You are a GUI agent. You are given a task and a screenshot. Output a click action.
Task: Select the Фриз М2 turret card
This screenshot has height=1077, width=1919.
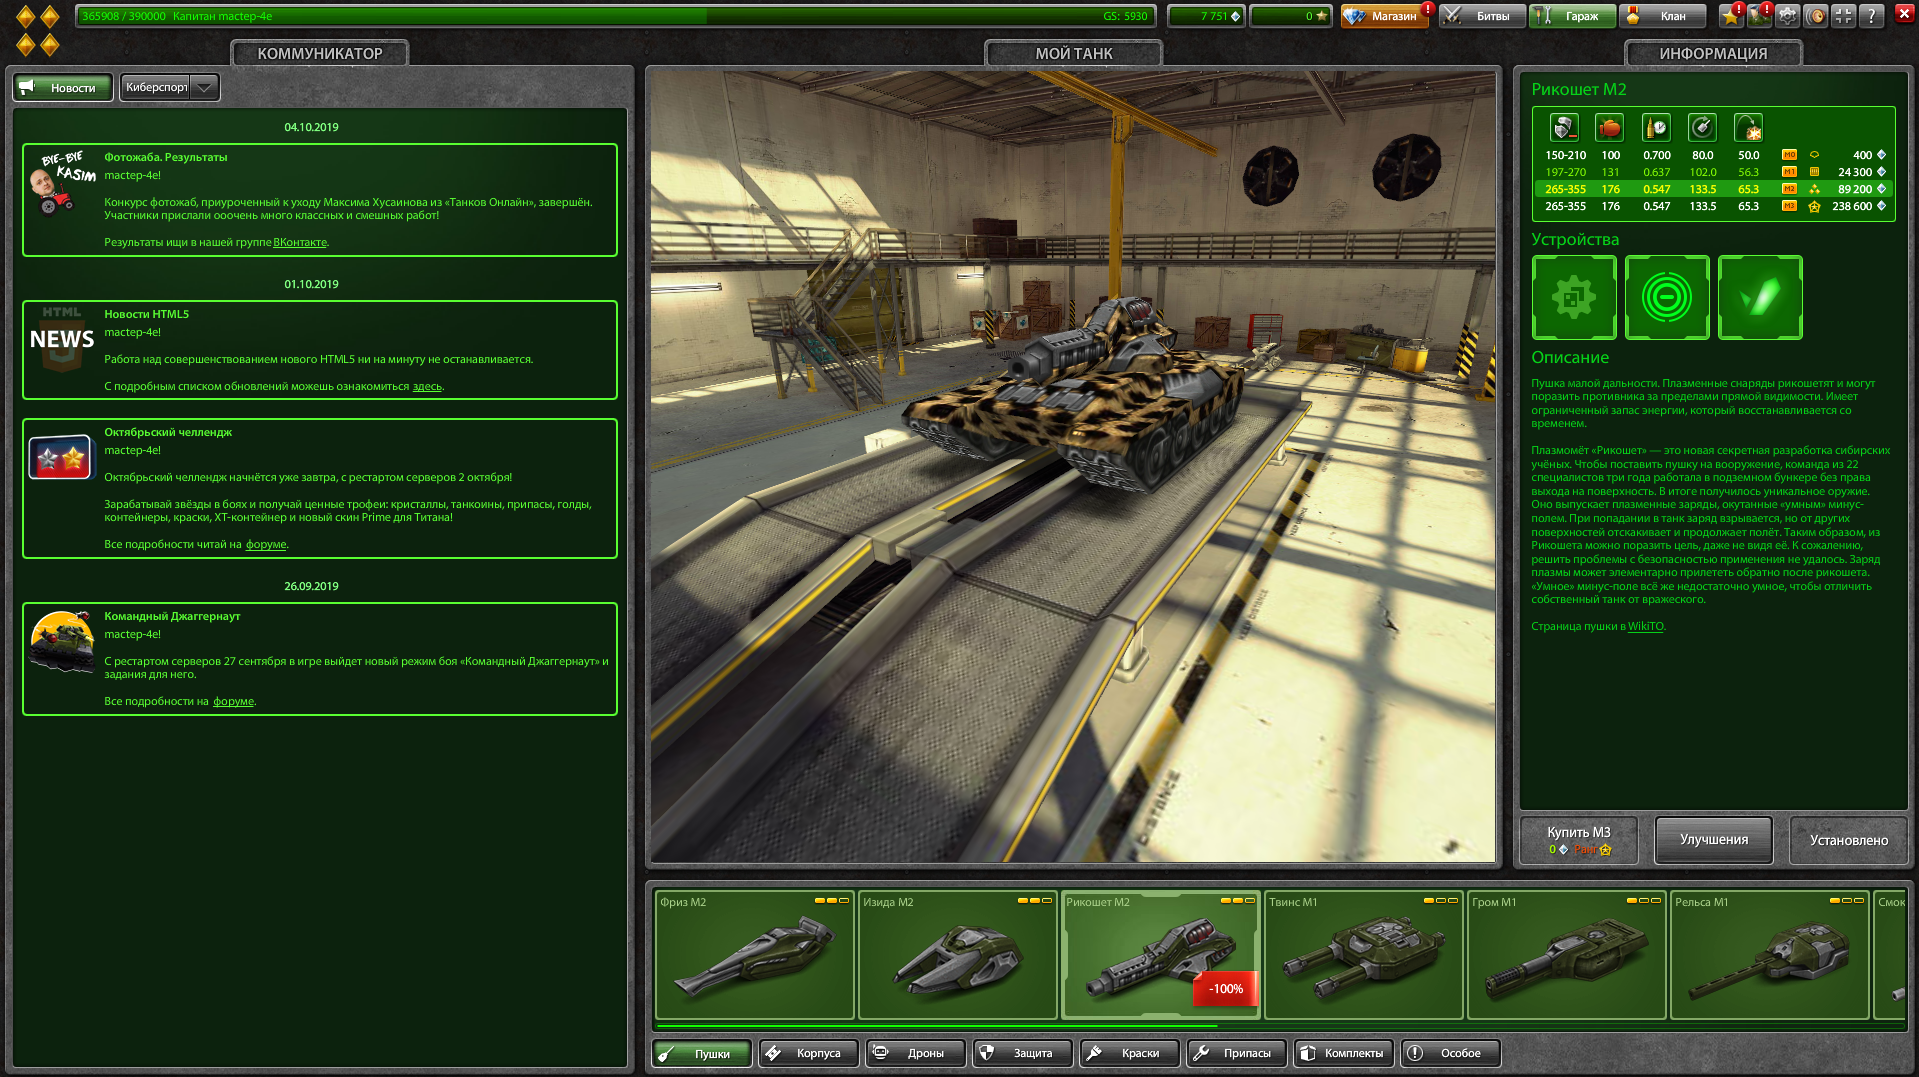pos(755,955)
